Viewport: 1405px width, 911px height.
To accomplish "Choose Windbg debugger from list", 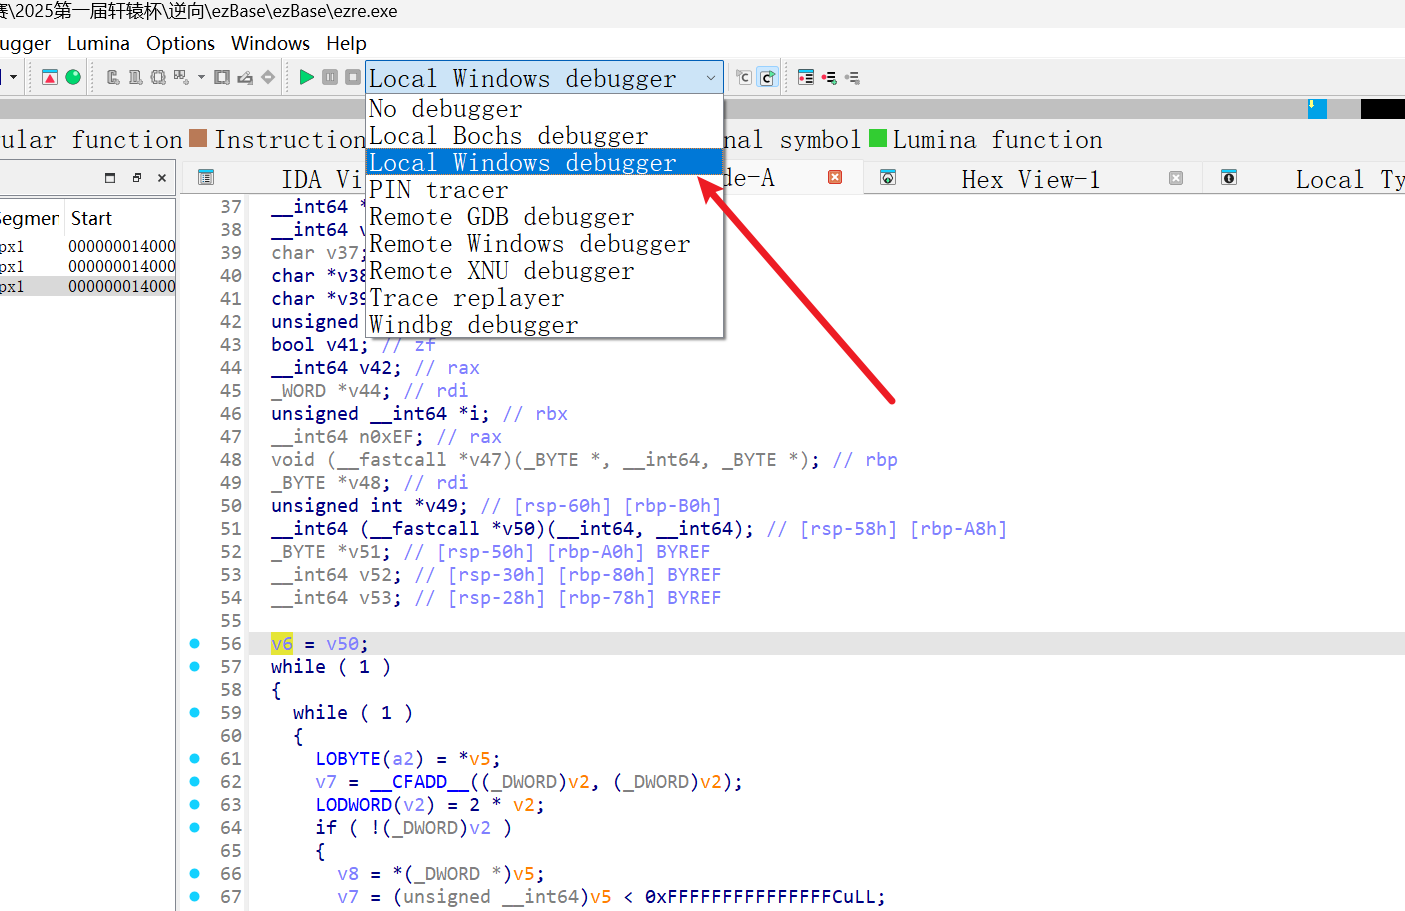I will click(x=545, y=324).
